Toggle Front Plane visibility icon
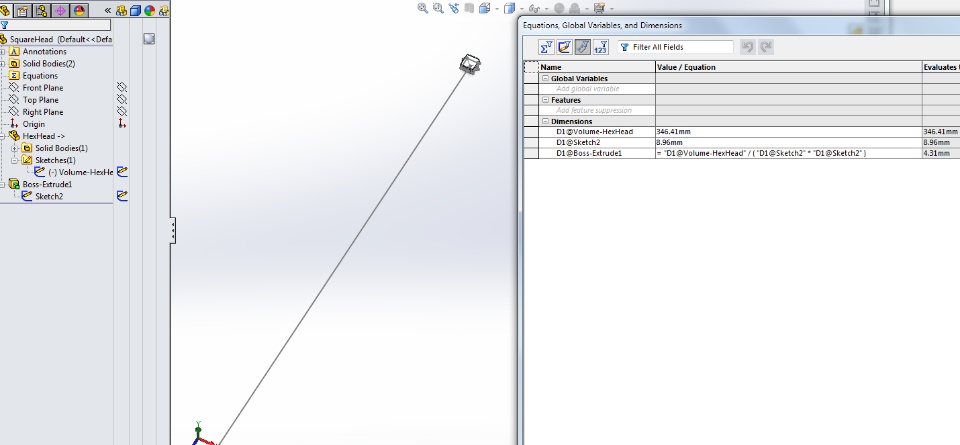 coord(122,88)
